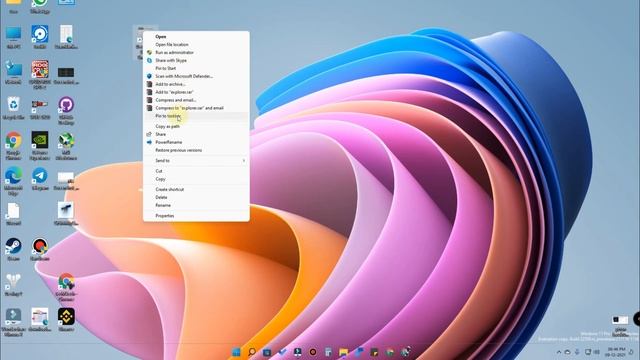Open Chrome from the taskbar
This screenshot has width=640, height=360.
pyautogui.click(x=390, y=352)
